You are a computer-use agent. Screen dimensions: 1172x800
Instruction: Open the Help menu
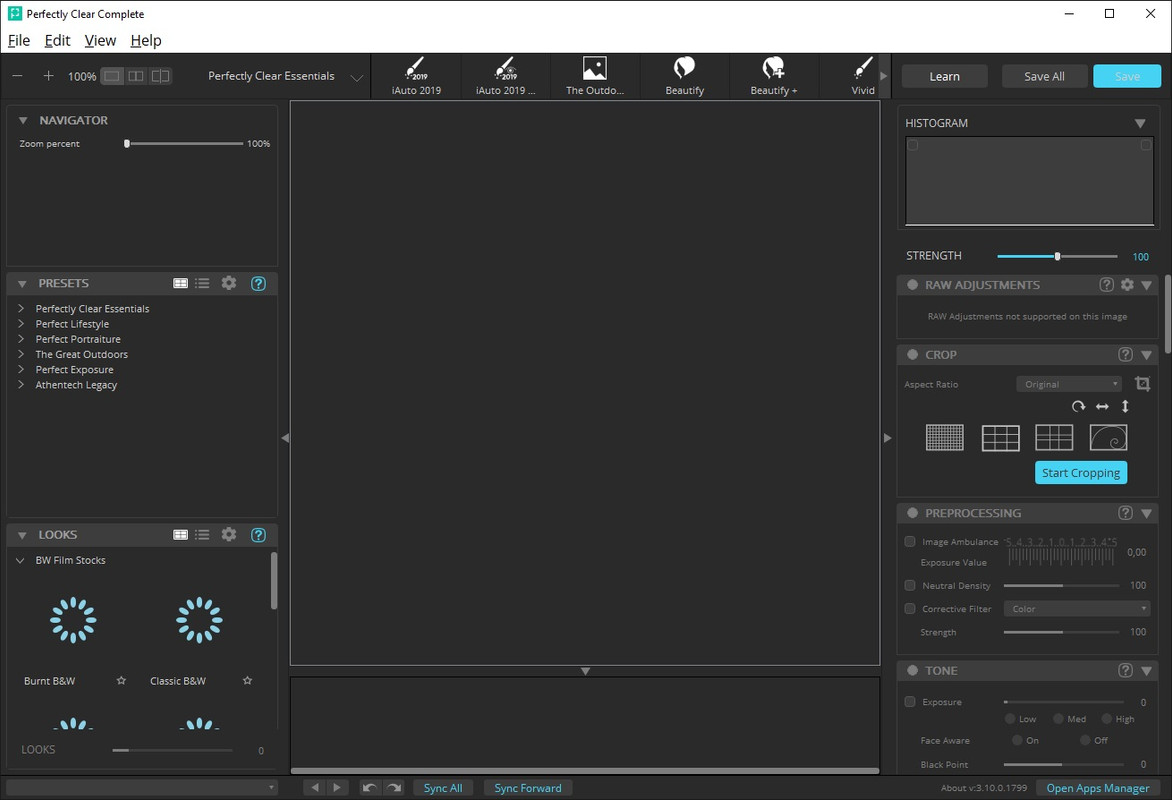point(146,40)
